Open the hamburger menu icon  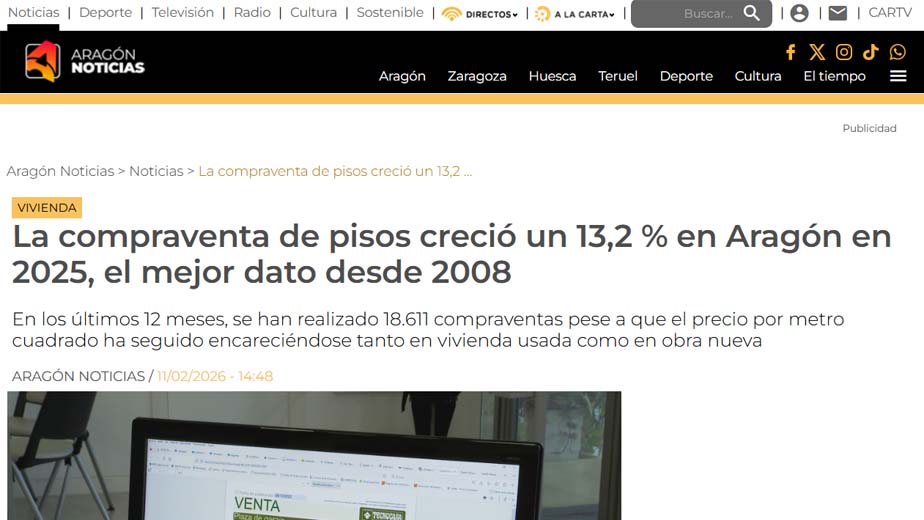point(898,76)
